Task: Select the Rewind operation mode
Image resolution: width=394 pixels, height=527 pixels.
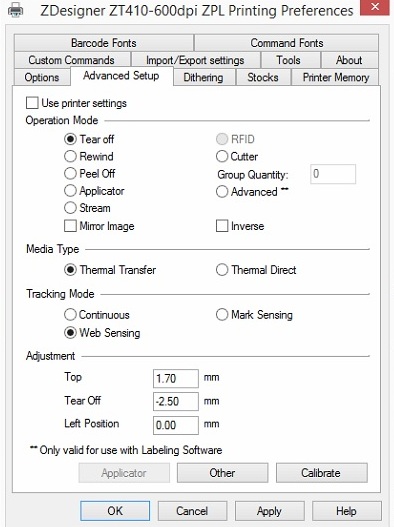Action: [x=70, y=156]
